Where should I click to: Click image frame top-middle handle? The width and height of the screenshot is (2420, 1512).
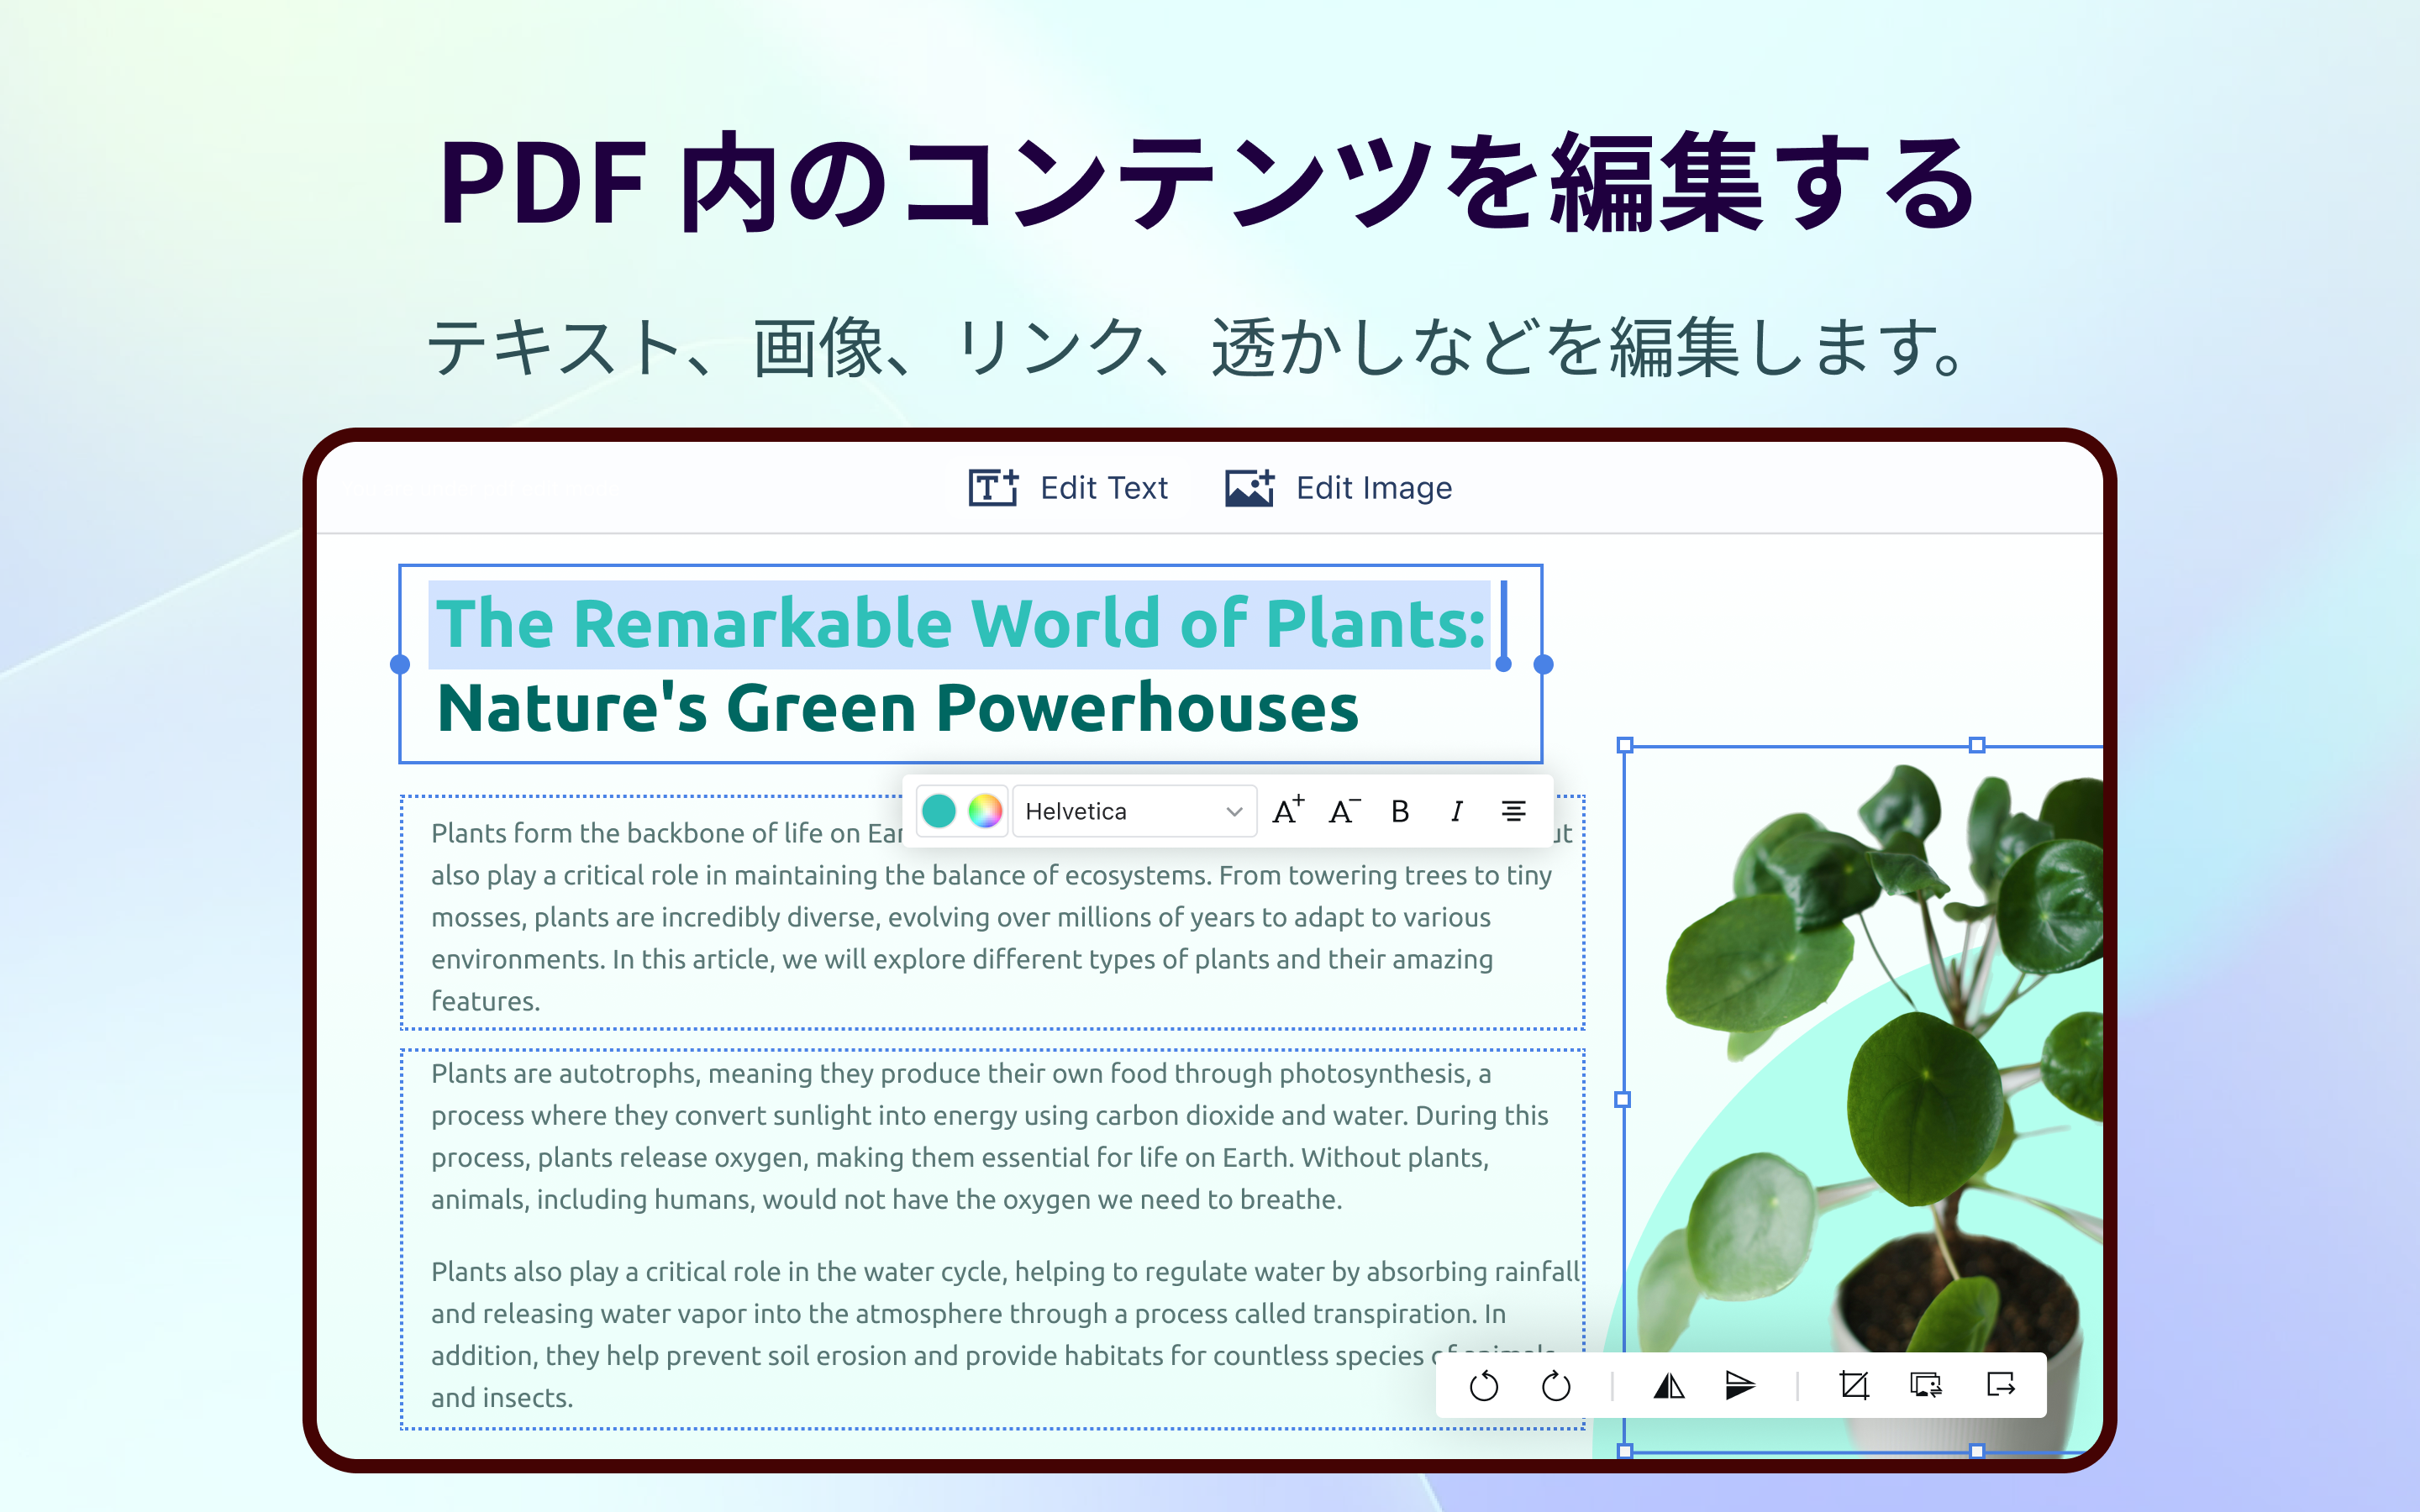1977,745
